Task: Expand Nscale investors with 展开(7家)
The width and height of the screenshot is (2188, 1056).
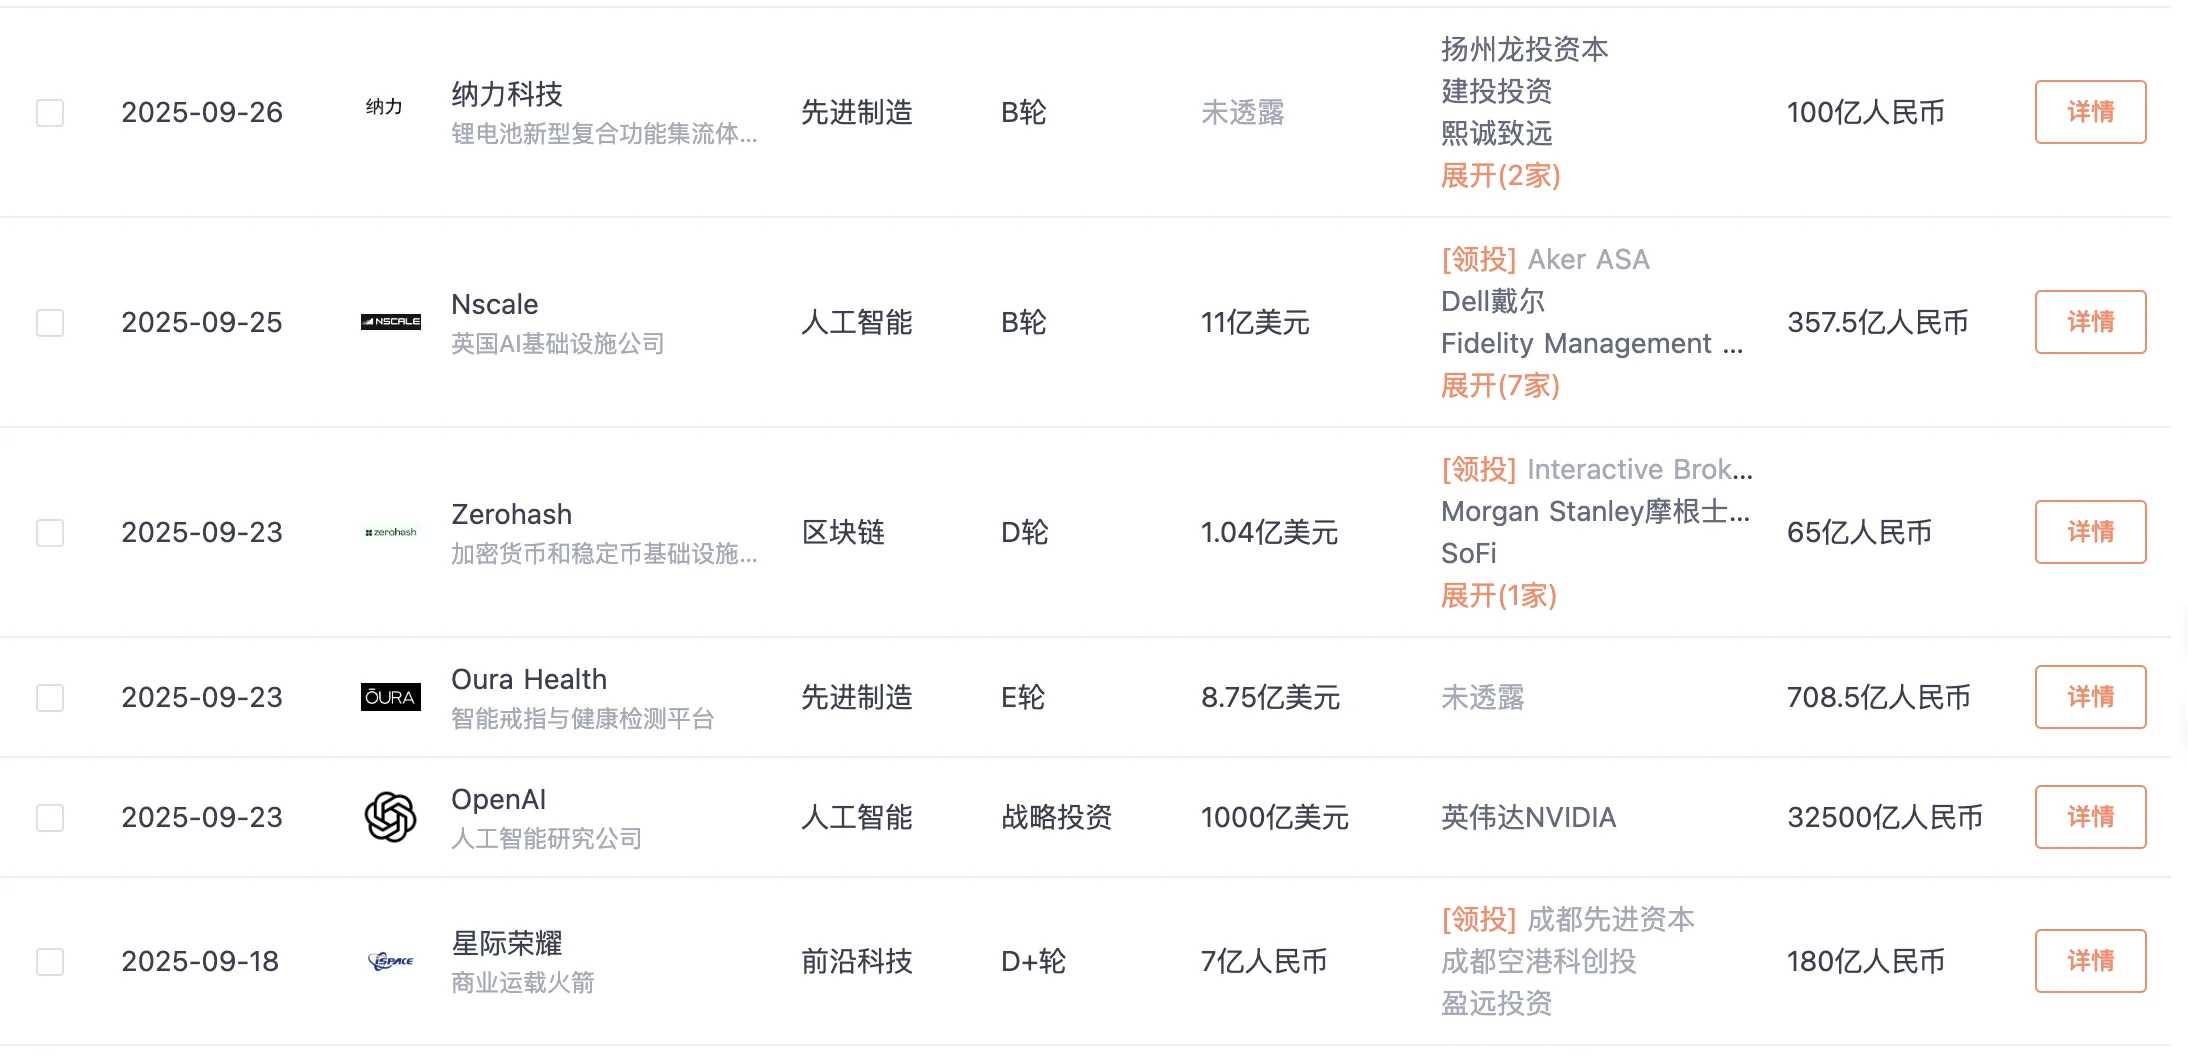Action: pyautogui.click(x=1500, y=386)
